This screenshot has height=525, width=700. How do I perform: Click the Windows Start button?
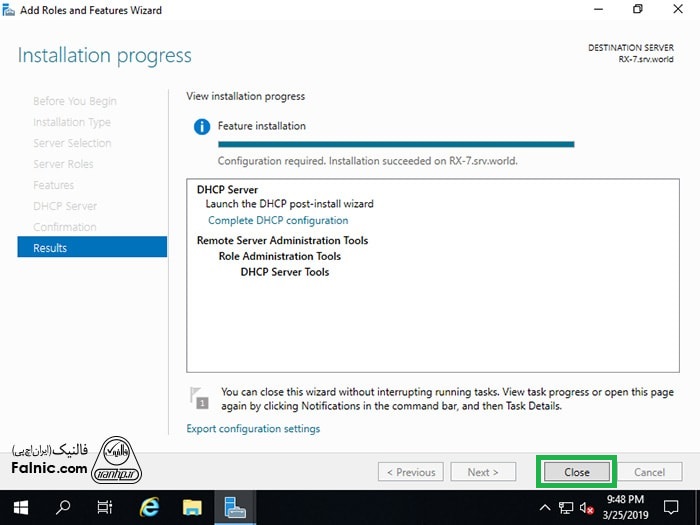19,507
